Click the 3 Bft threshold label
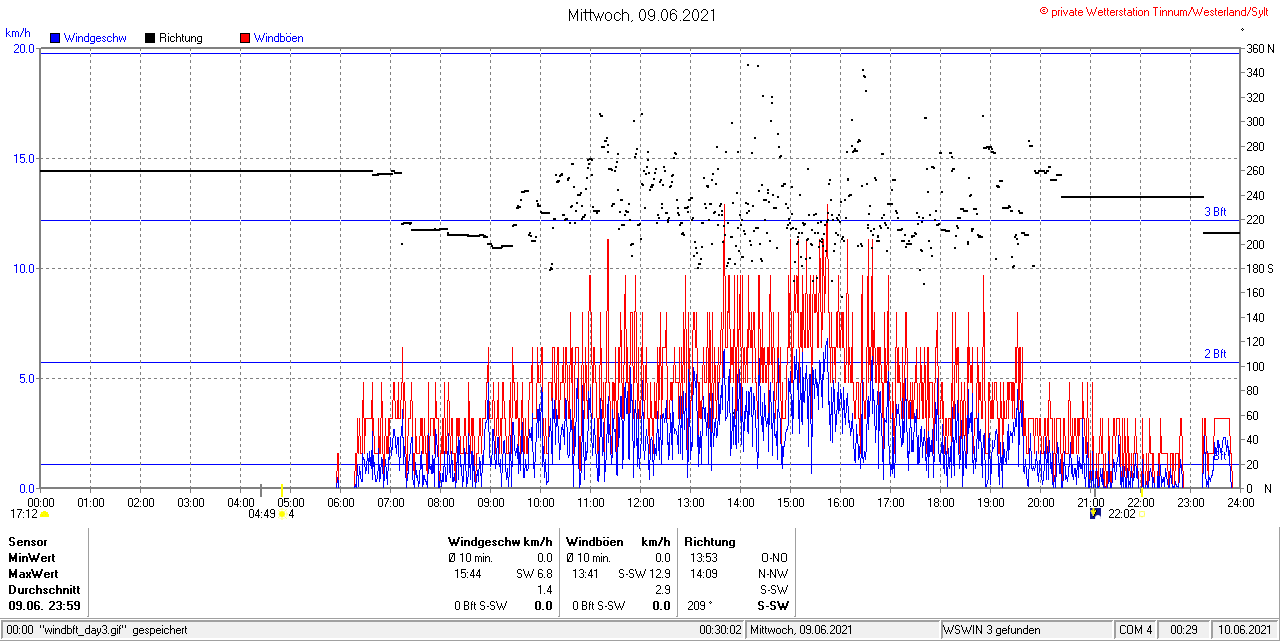 click(1215, 212)
